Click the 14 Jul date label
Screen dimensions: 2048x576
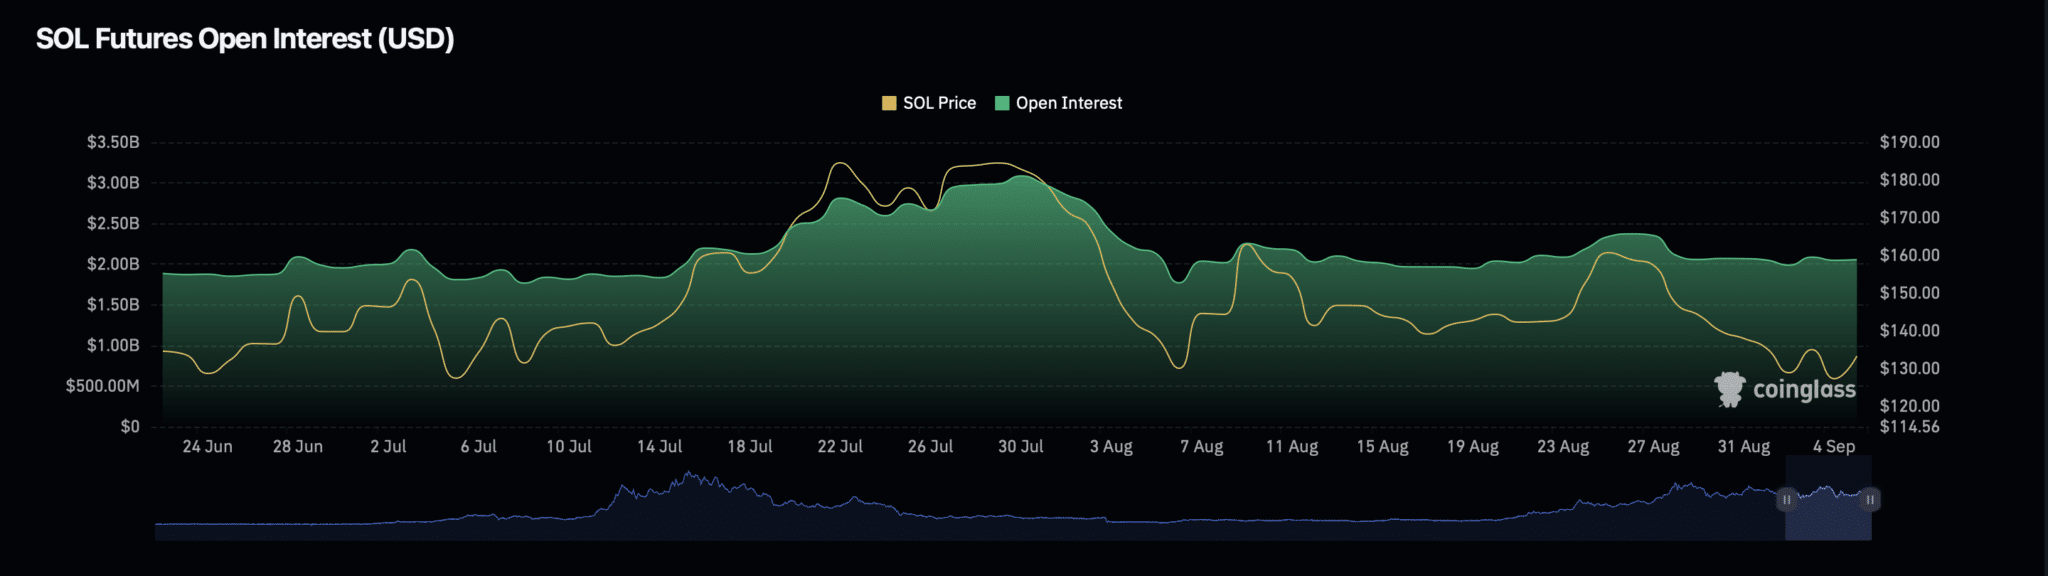(x=659, y=447)
